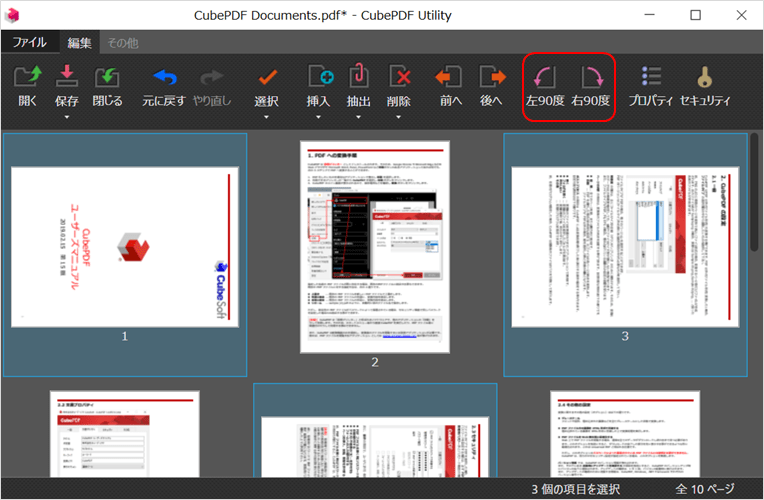Click the 全 10 ページ status text
The image size is (764, 500).
tap(705, 489)
